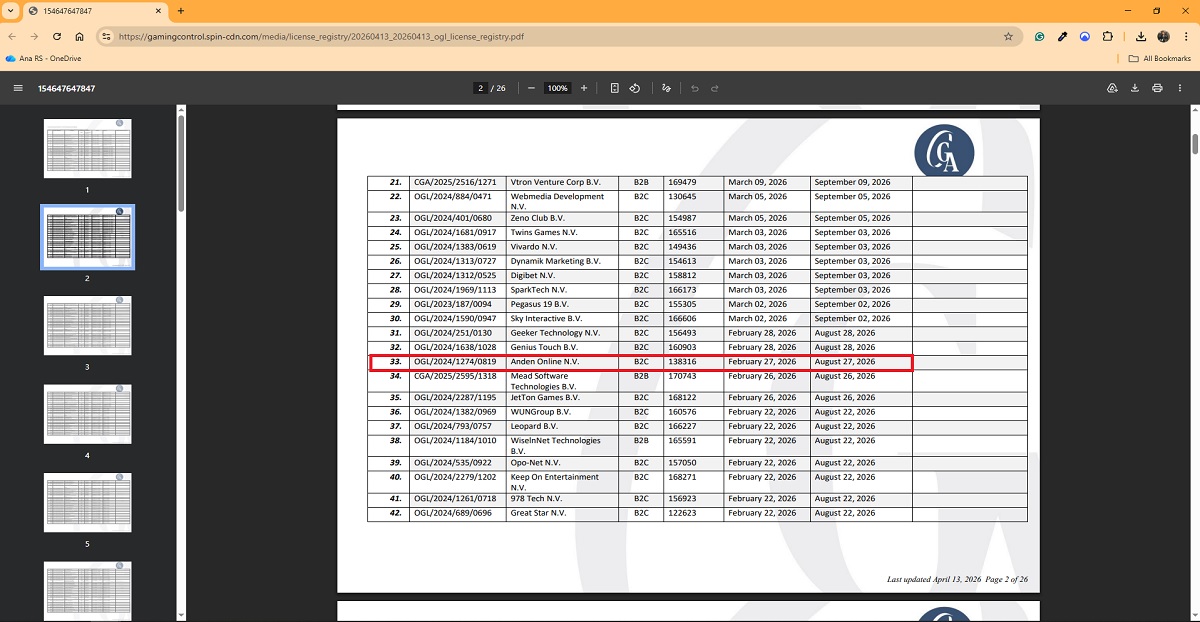Bookmark this page with star icon
The image size is (1200, 622).
(1008, 36)
